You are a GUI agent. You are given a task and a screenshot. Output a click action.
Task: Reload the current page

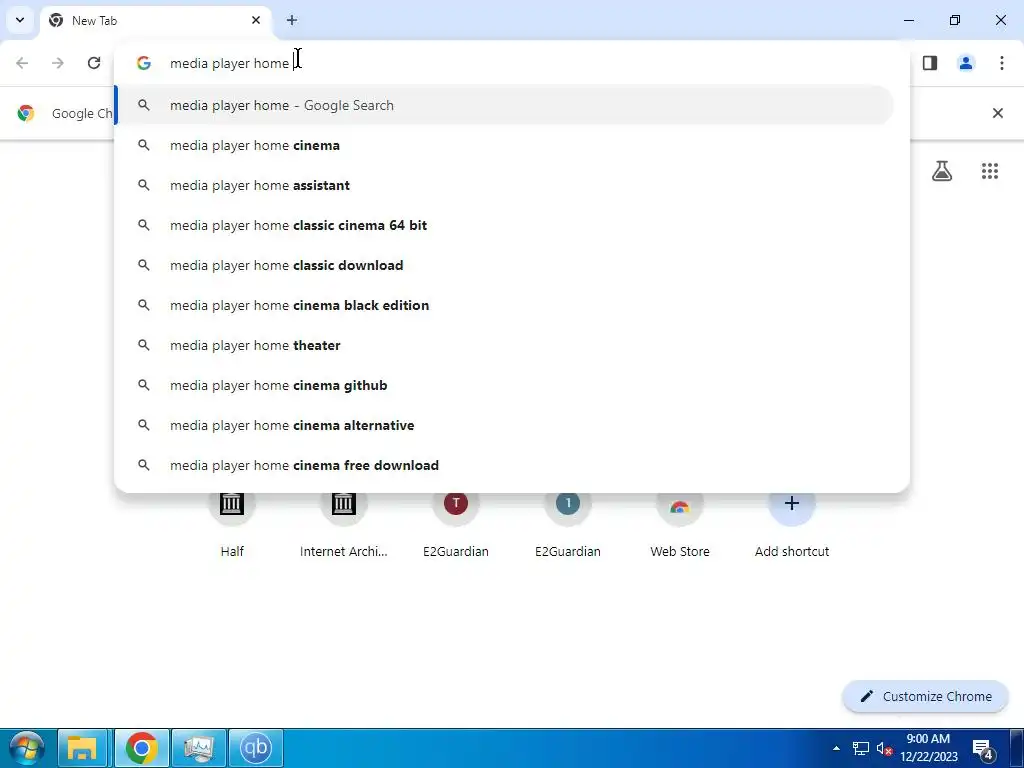tap(94, 63)
